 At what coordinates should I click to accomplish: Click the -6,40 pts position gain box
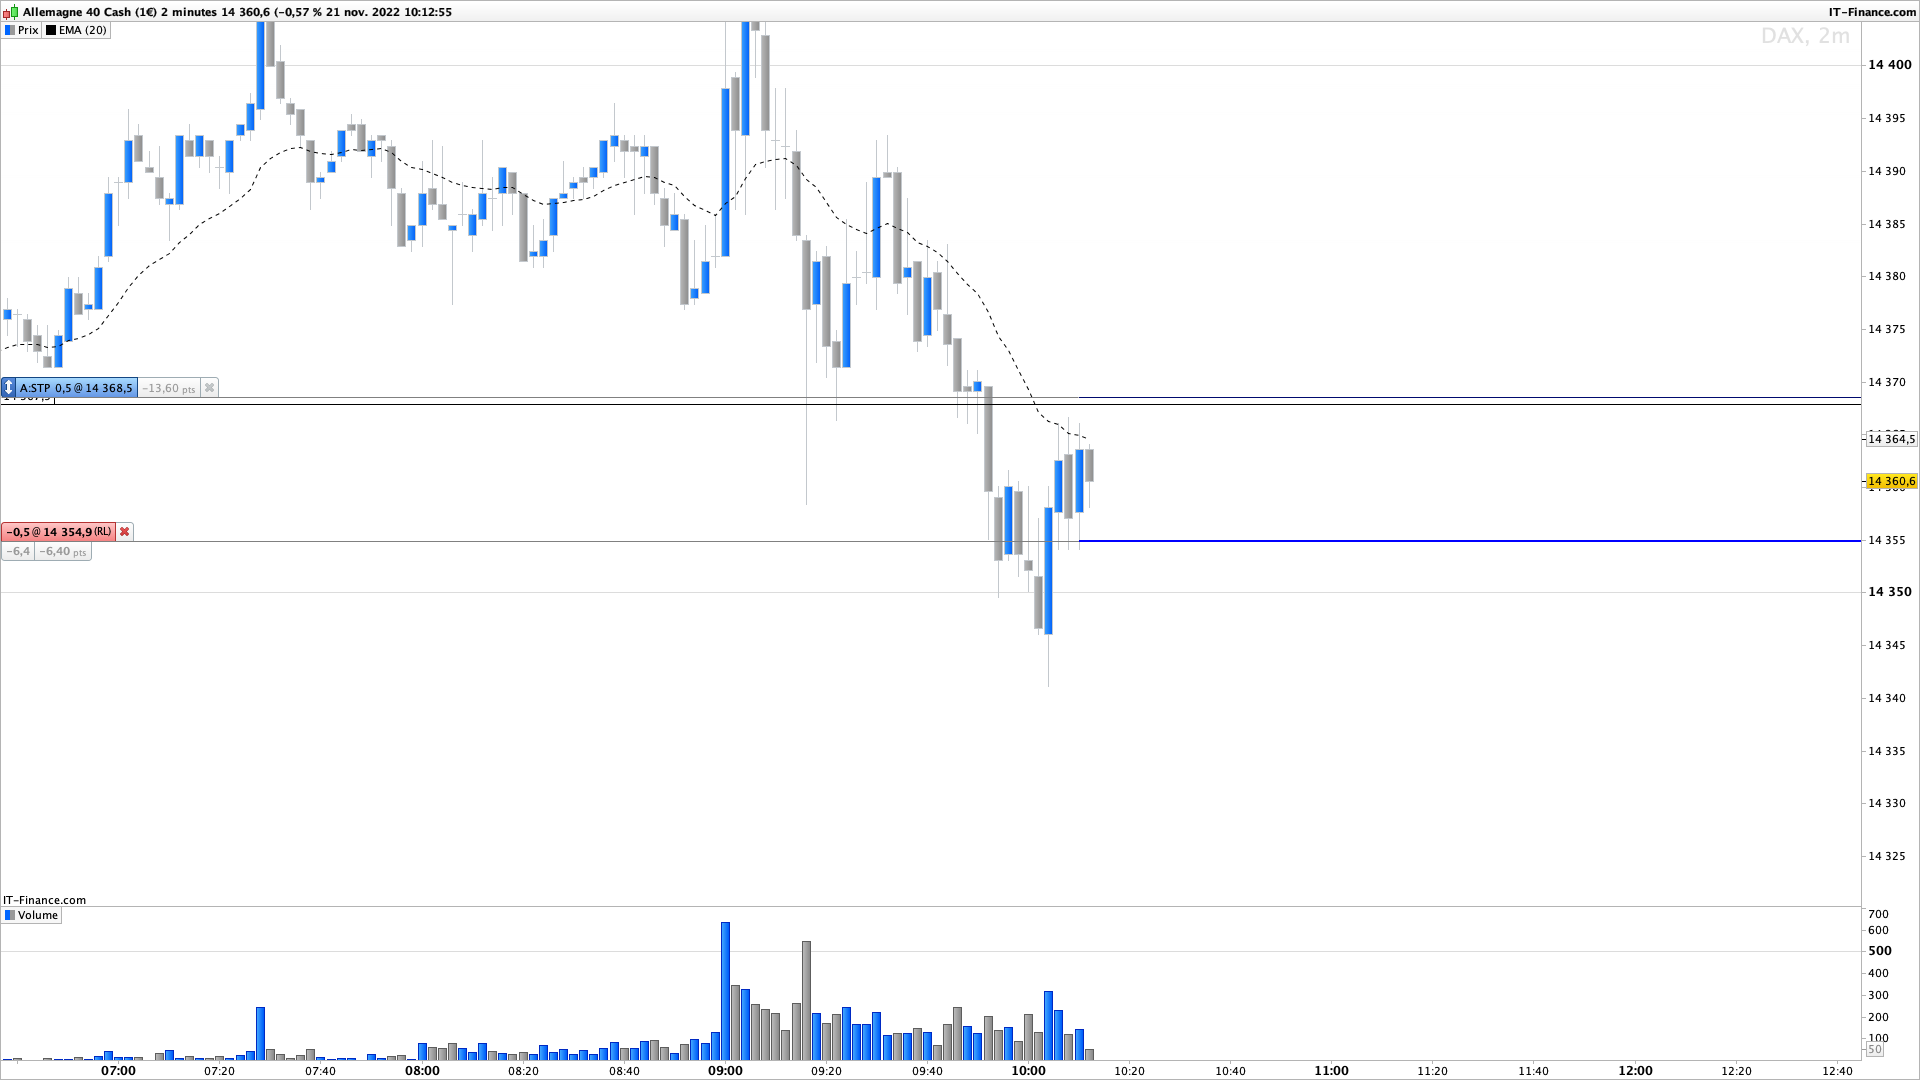(x=63, y=552)
